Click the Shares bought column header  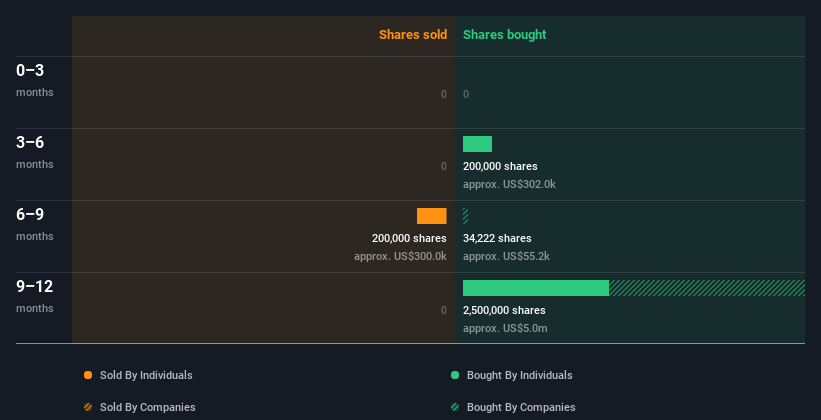coord(505,35)
